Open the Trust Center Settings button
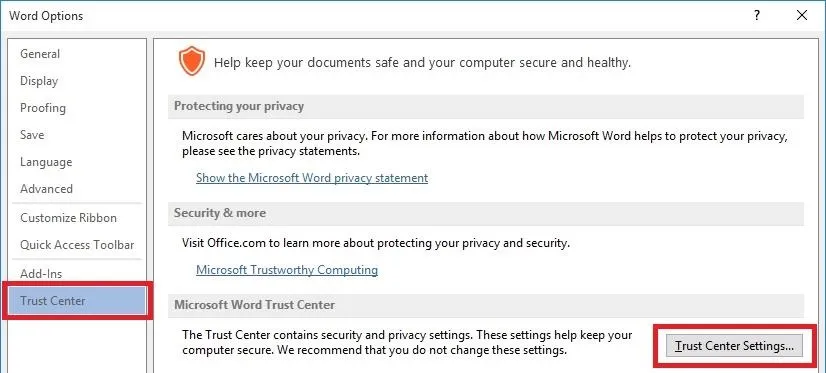This screenshot has height=373, width=826. (x=734, y=346)
